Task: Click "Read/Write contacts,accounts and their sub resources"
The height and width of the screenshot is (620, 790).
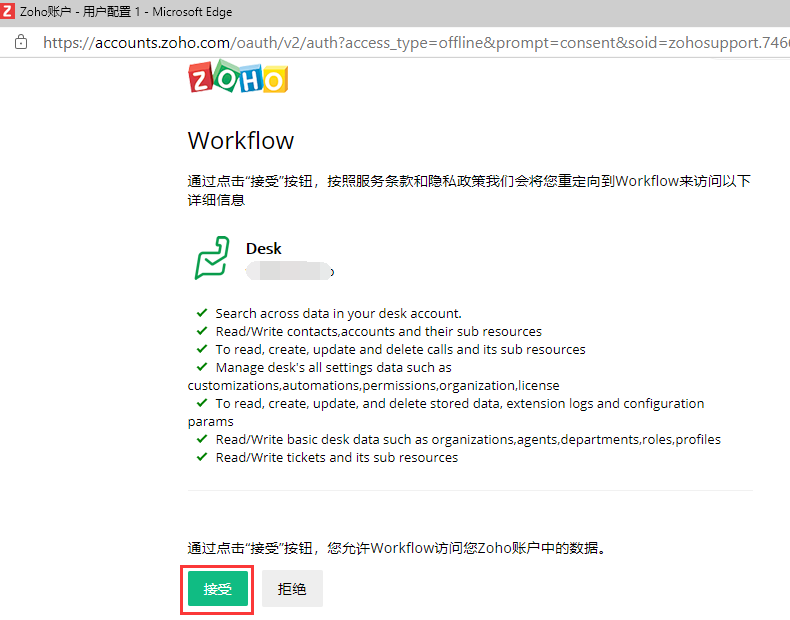Action: pyautogui.click(x=378, y=331)
